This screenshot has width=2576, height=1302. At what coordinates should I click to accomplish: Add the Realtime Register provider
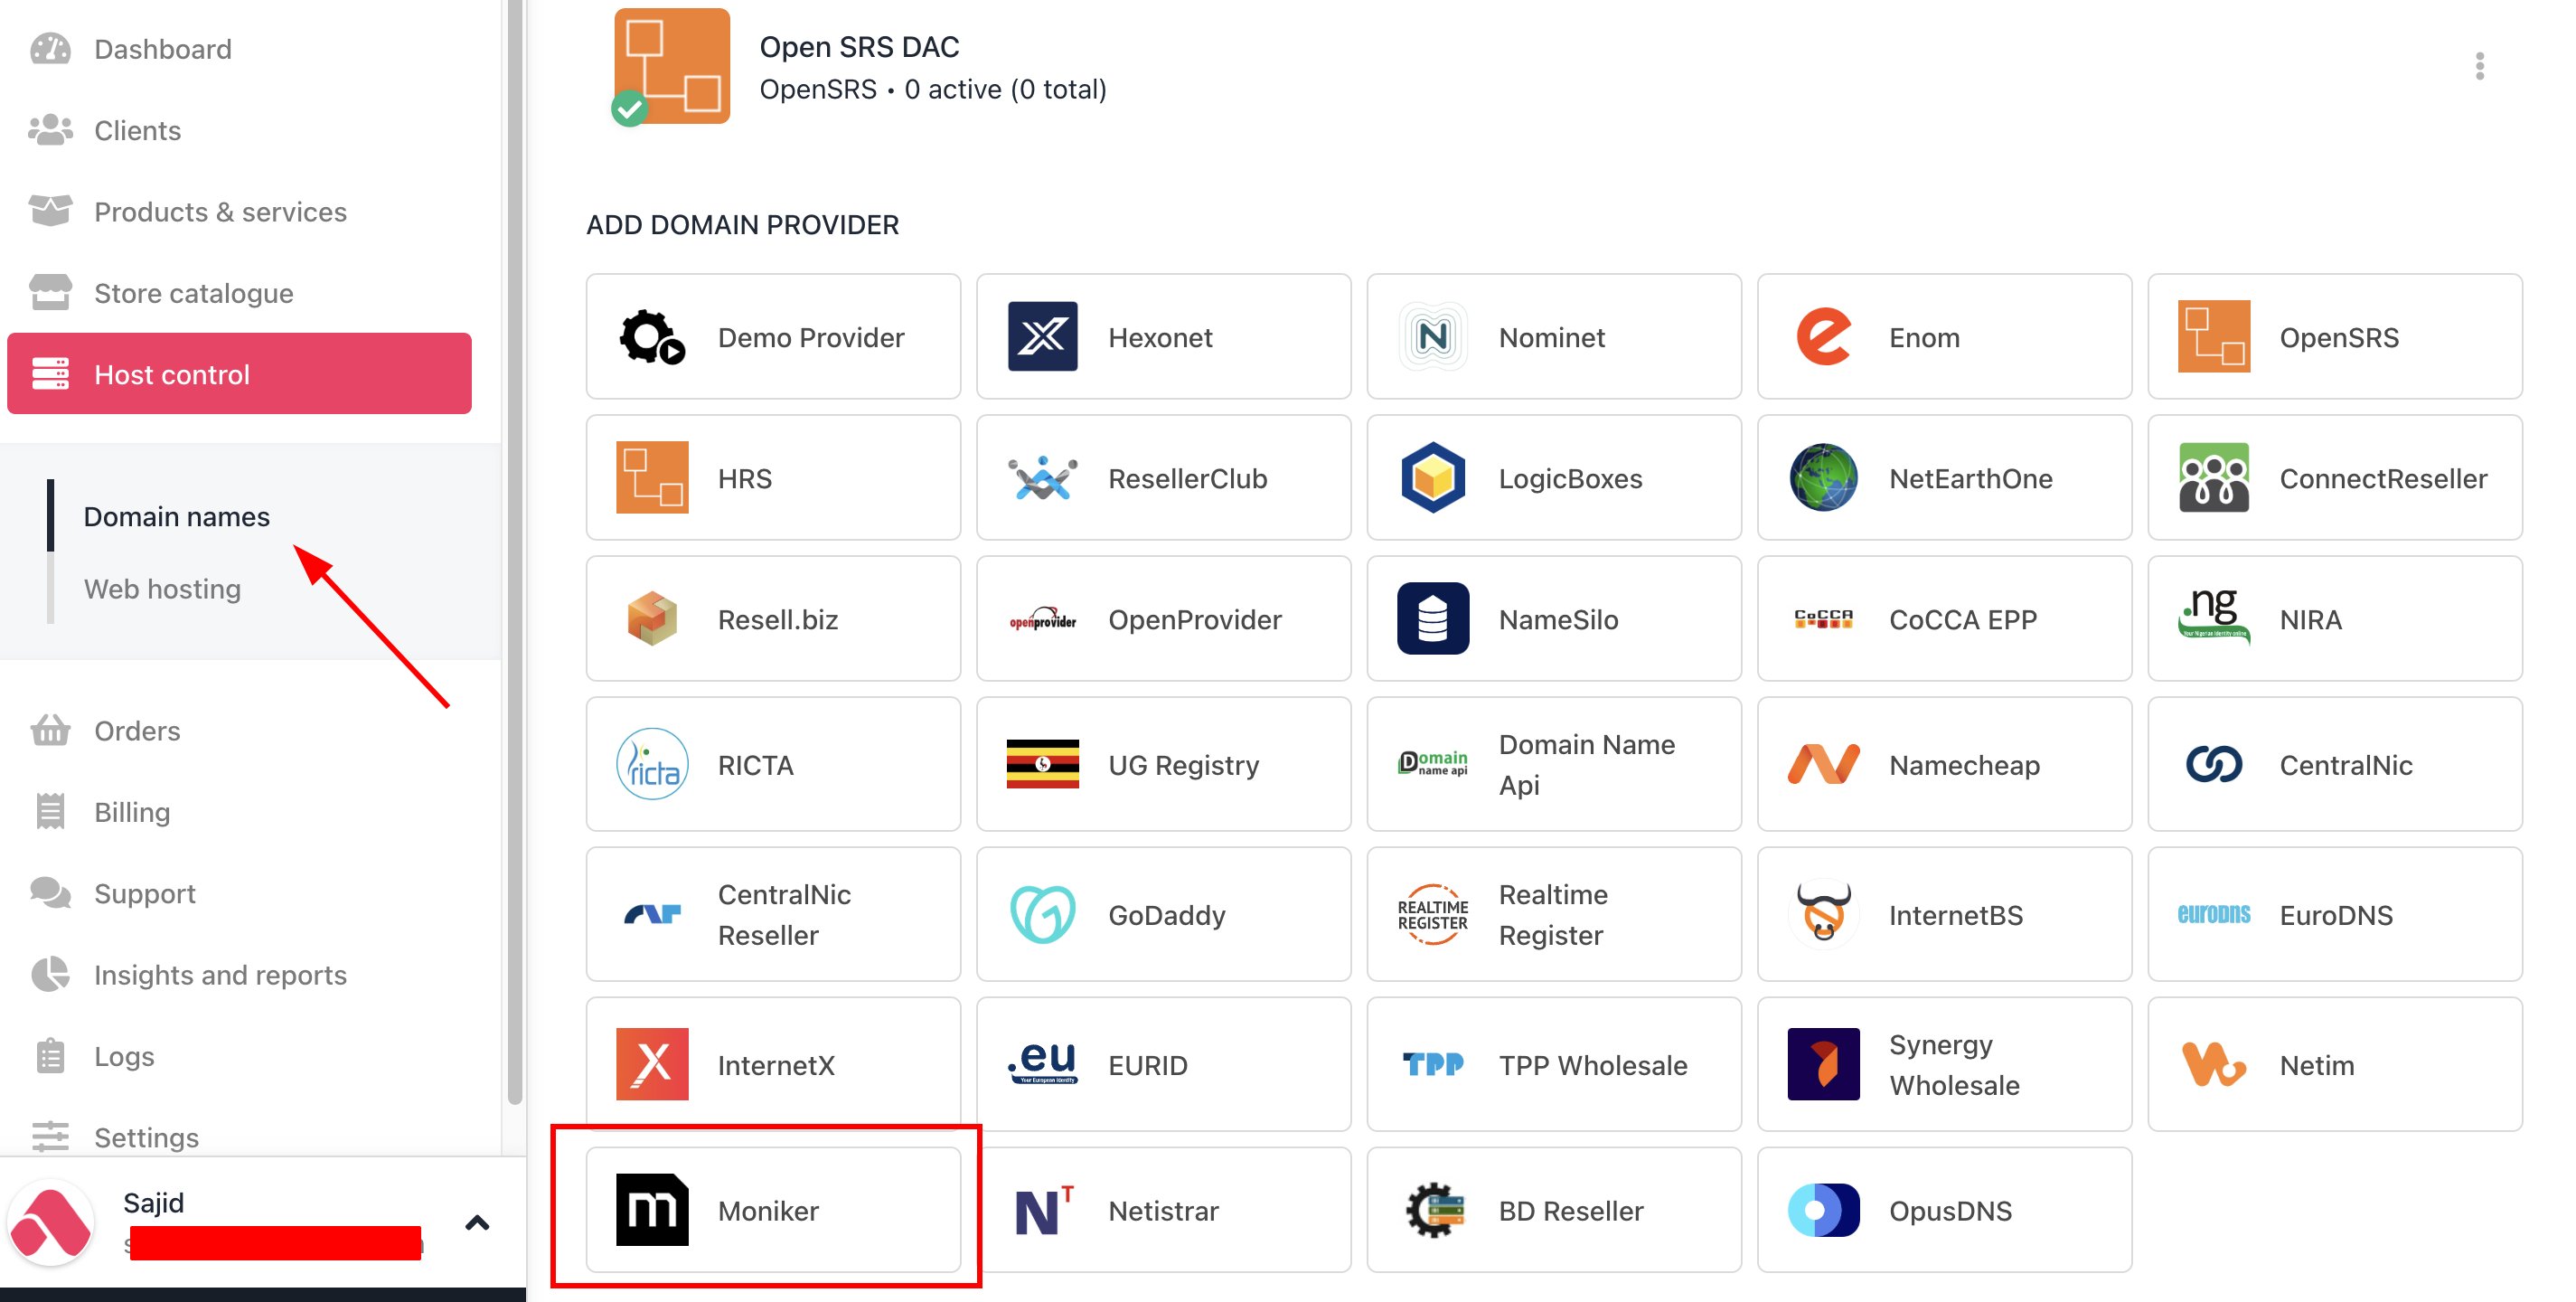point(1554,914)
